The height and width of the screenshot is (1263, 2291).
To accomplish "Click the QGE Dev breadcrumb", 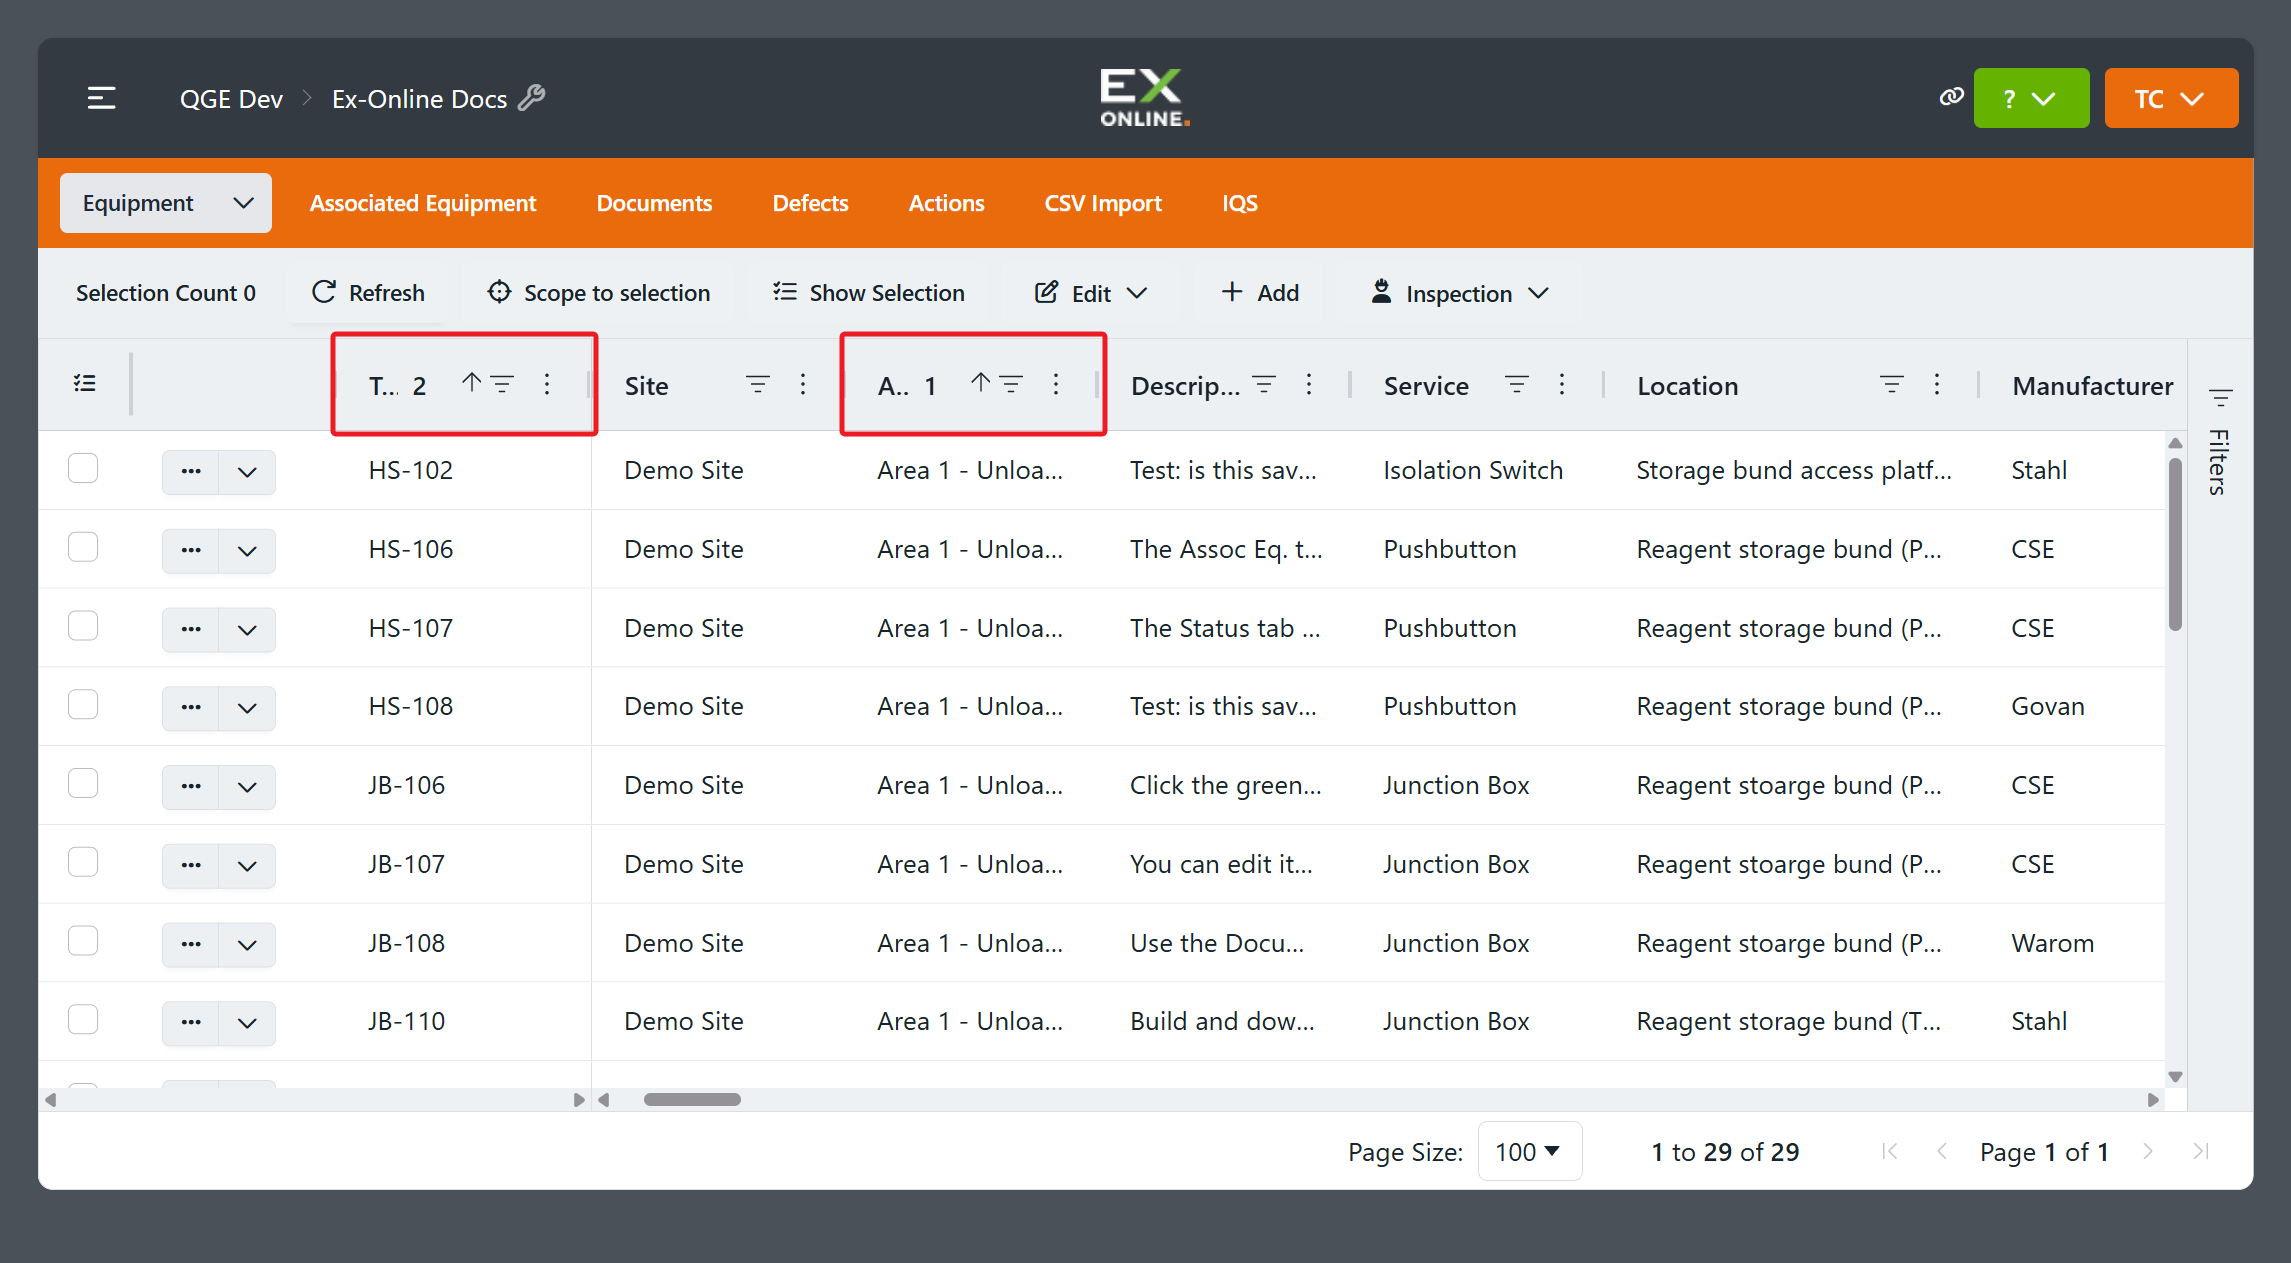I will coord(231,99).
